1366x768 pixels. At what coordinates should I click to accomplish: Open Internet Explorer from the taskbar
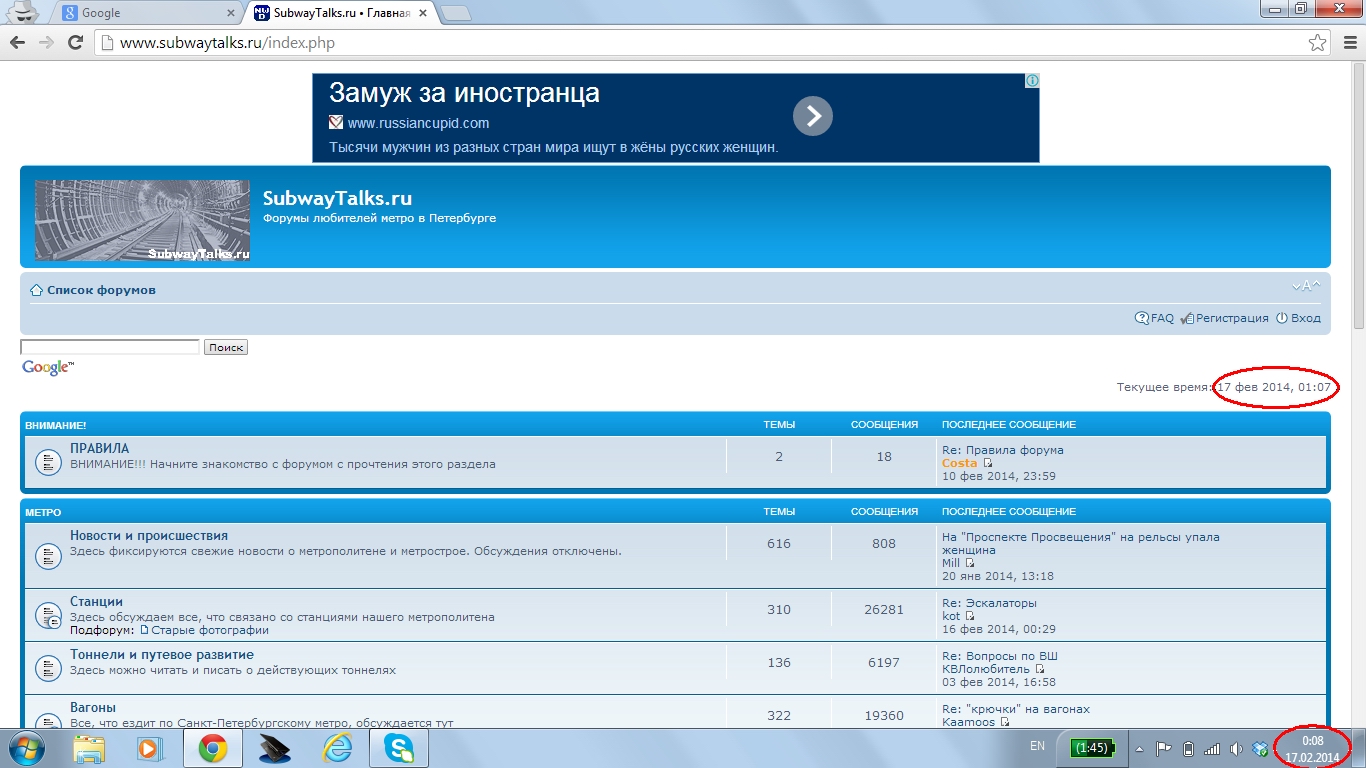coord(335,748)
